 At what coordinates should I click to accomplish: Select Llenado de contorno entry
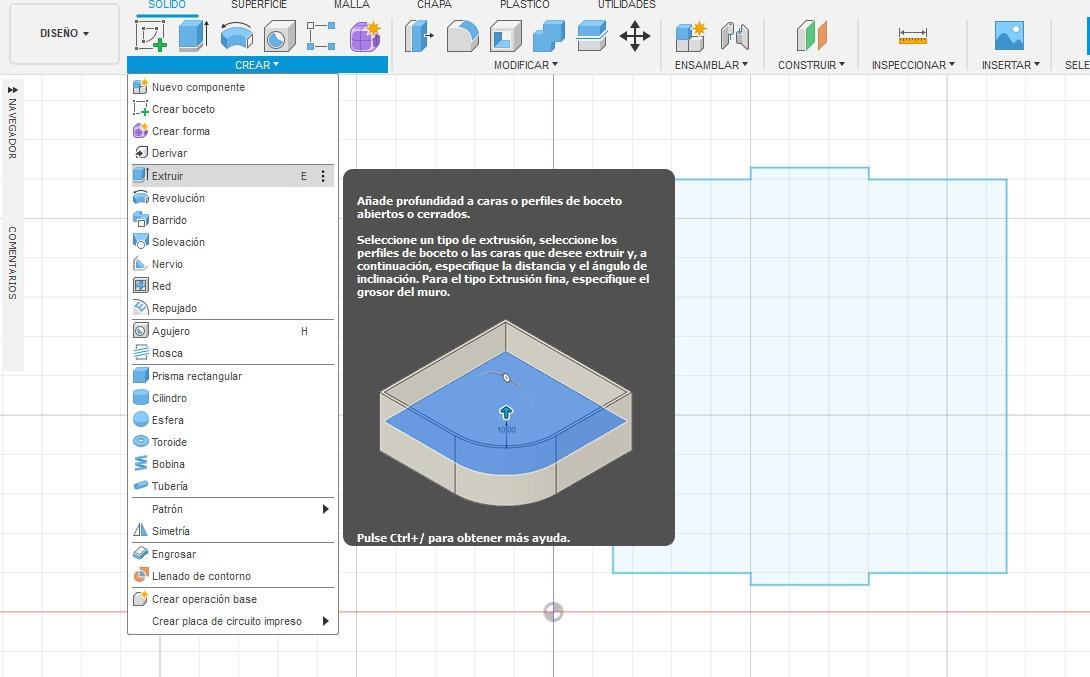[x=233, y=576]
